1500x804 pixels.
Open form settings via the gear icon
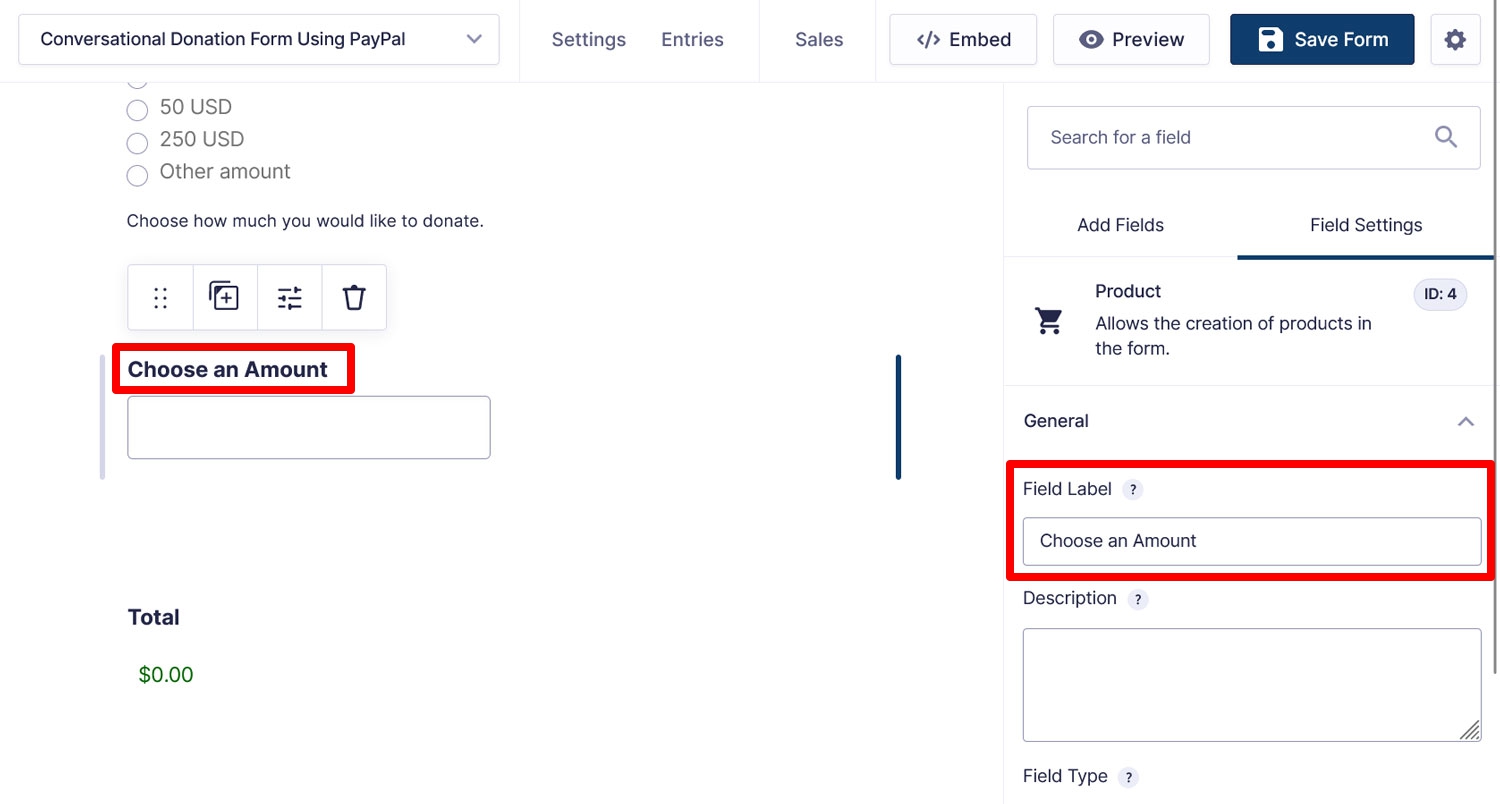(x=1455, y=40)
